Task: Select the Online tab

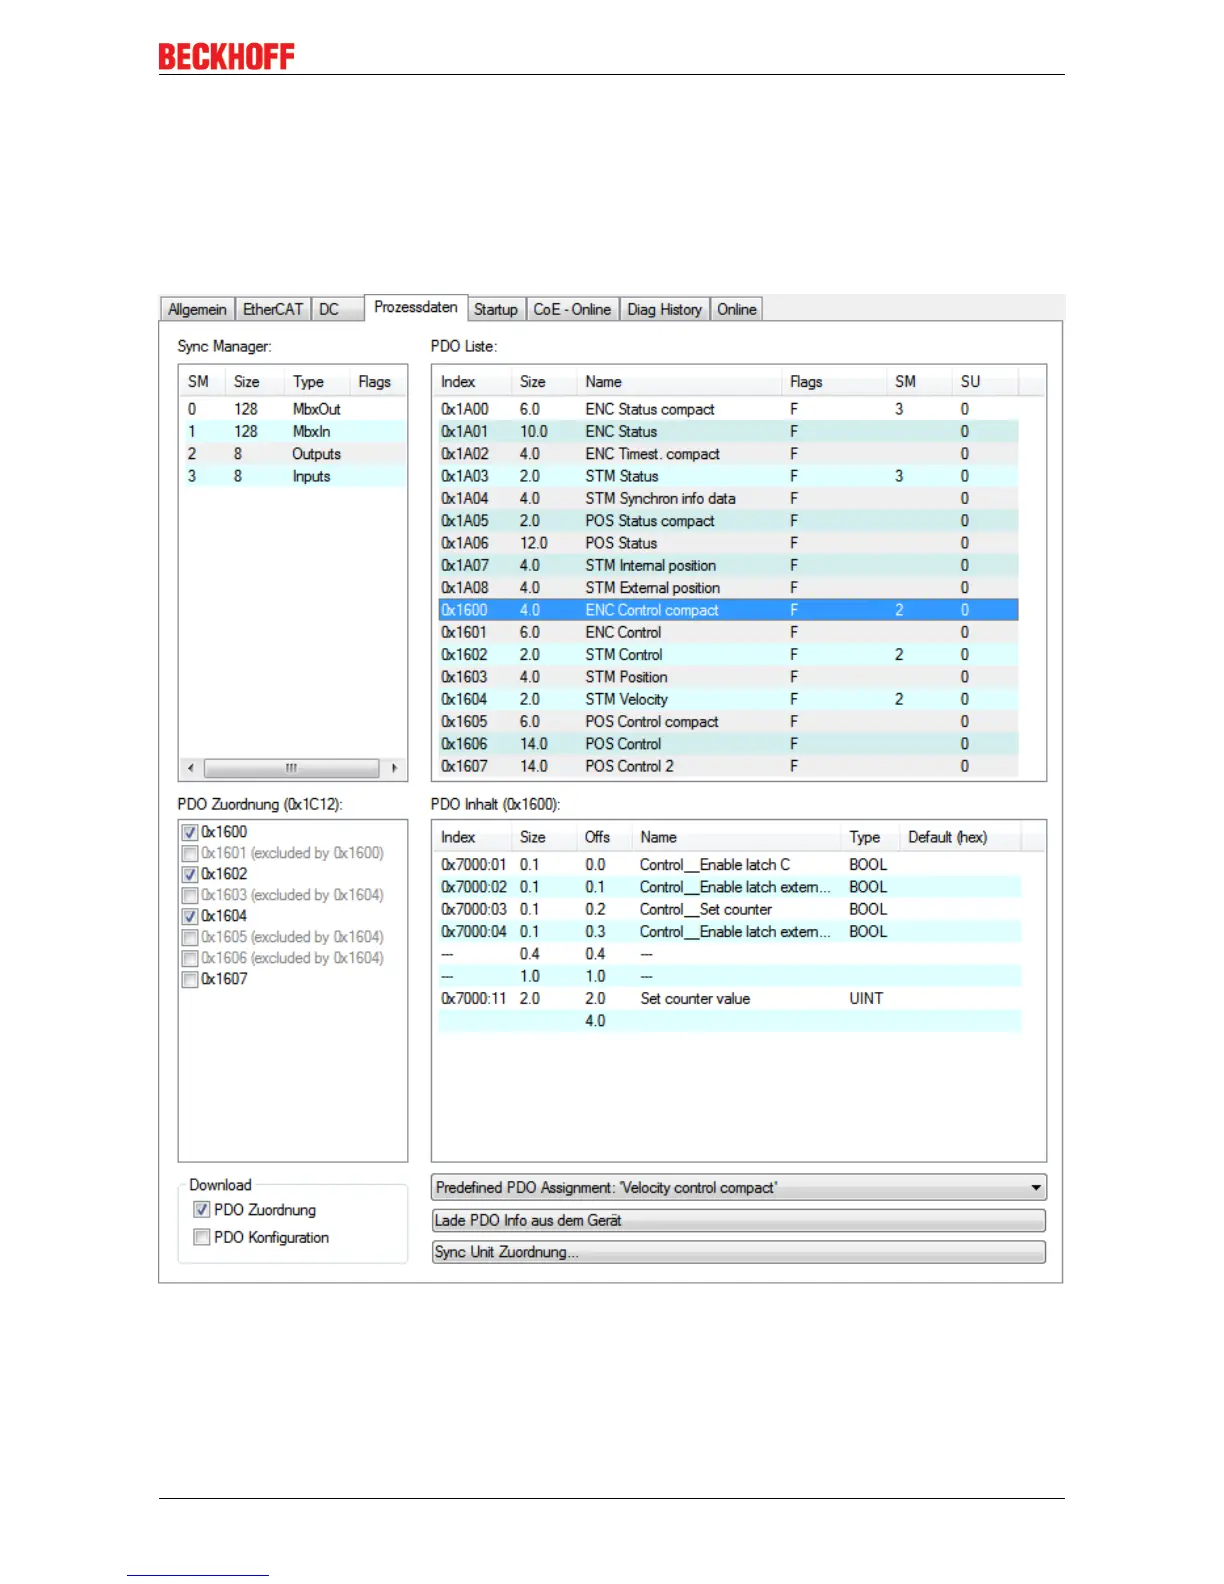Action: coord(737,309)
